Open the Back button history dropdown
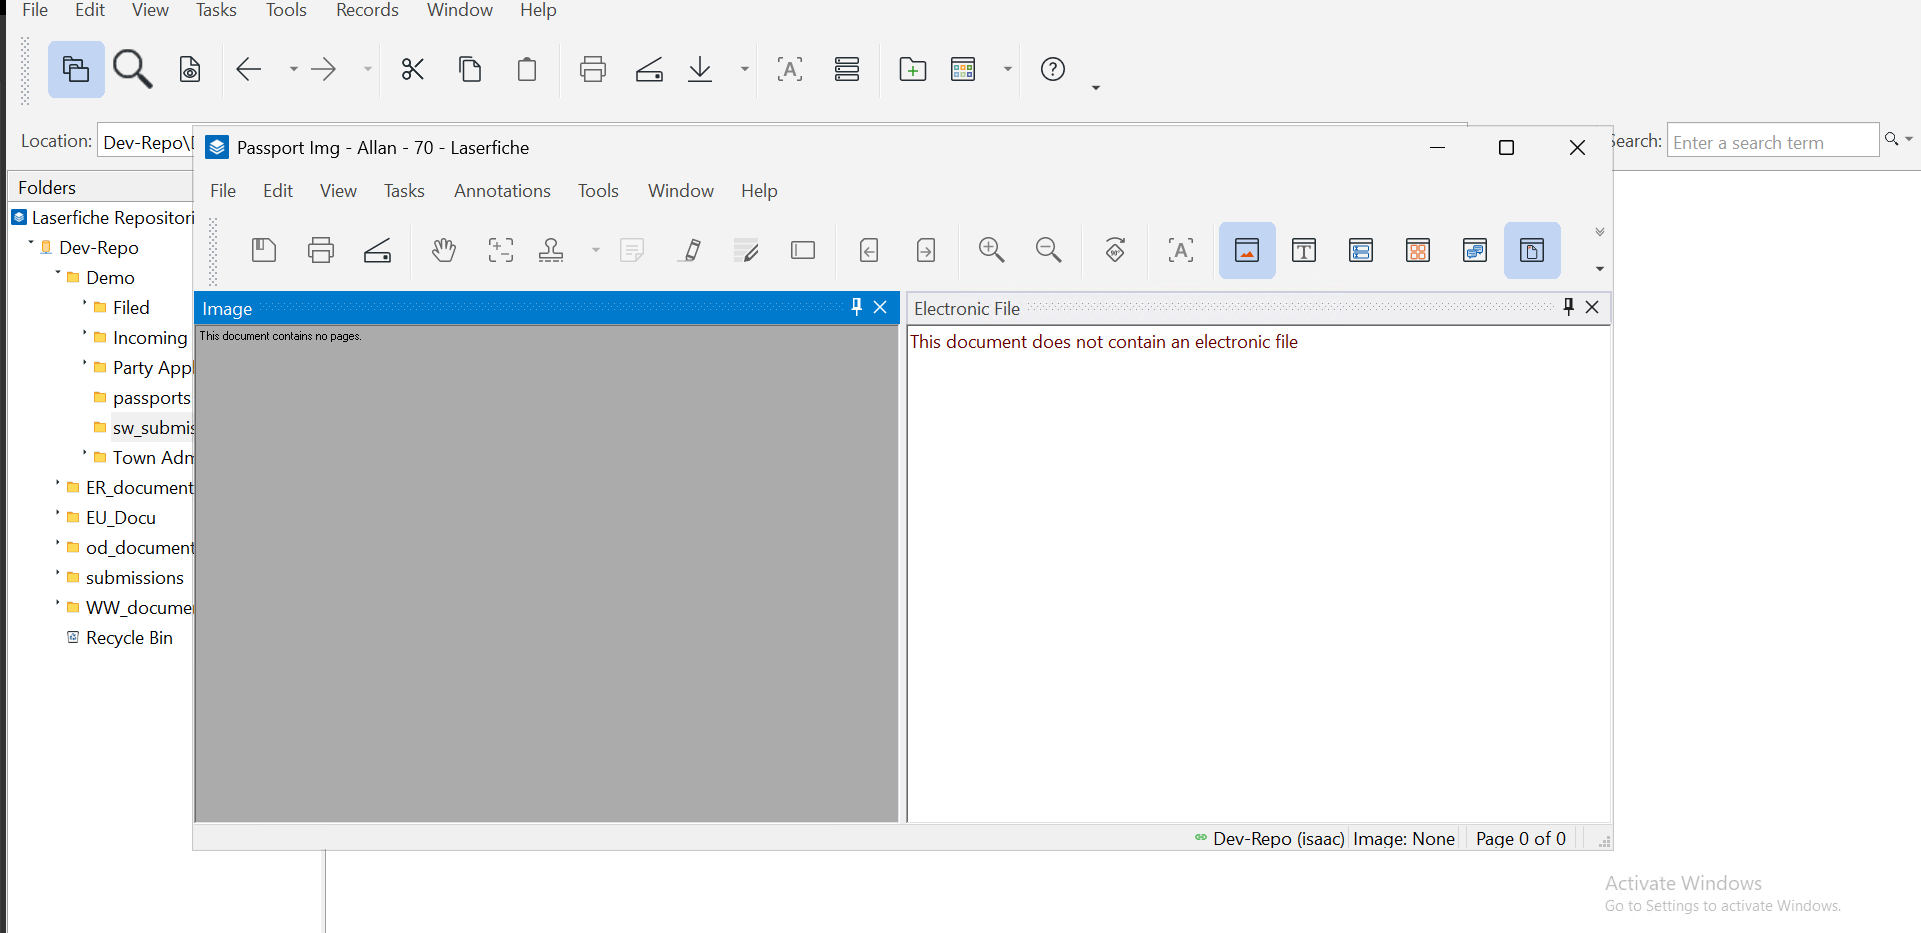 click(293, 69)
